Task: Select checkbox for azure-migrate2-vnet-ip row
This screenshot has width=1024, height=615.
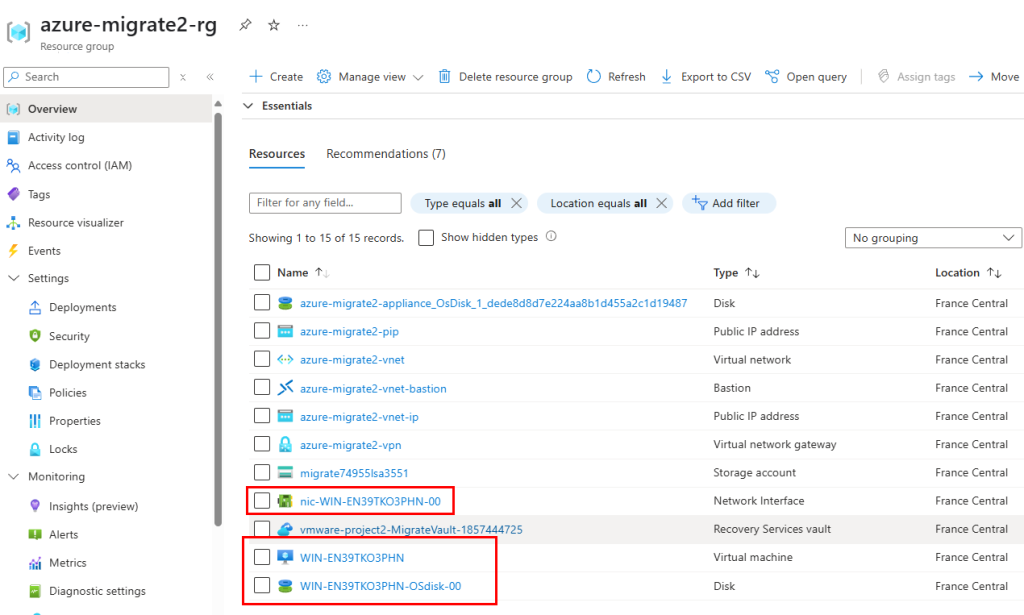Action: (x=262, y=415)
